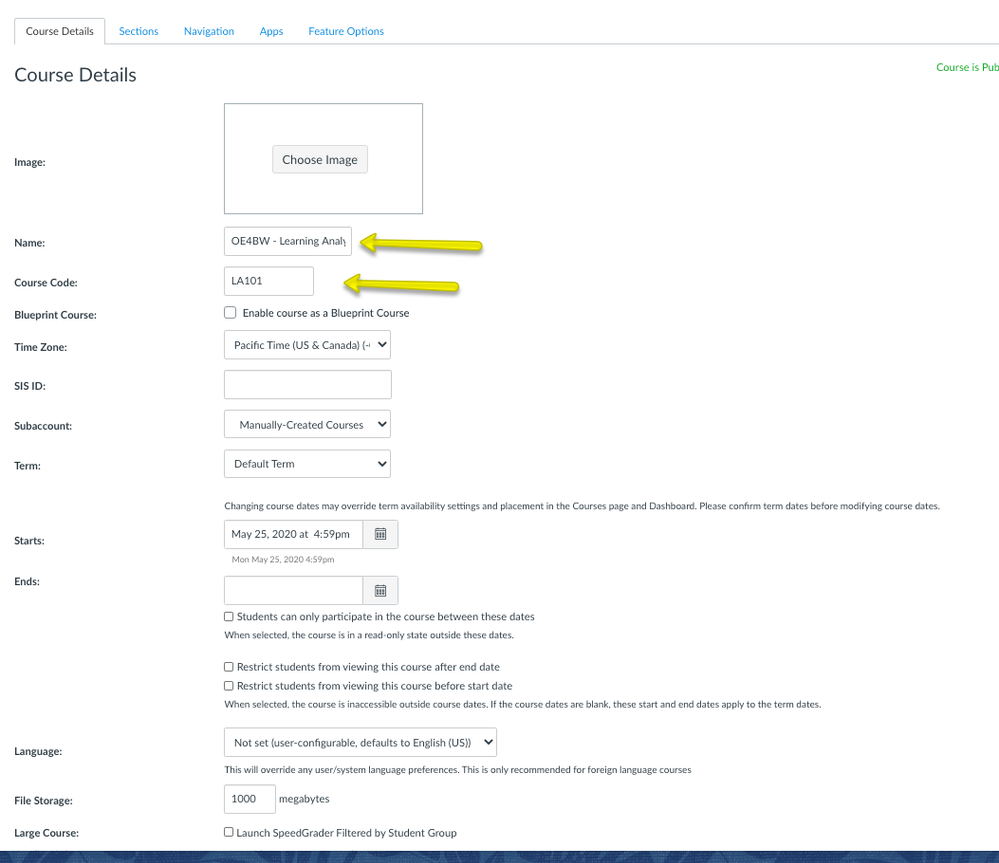
Task: Click the course Name text field
Action: pos(288,241)
